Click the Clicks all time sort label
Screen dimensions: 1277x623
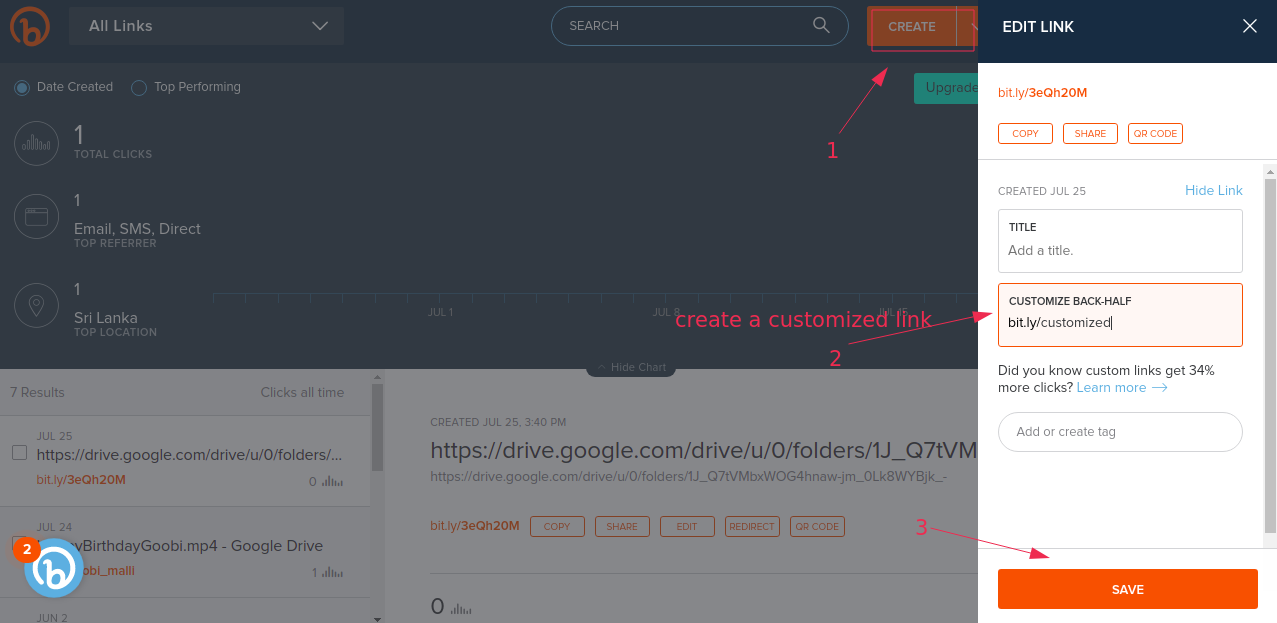click(302, 392)
